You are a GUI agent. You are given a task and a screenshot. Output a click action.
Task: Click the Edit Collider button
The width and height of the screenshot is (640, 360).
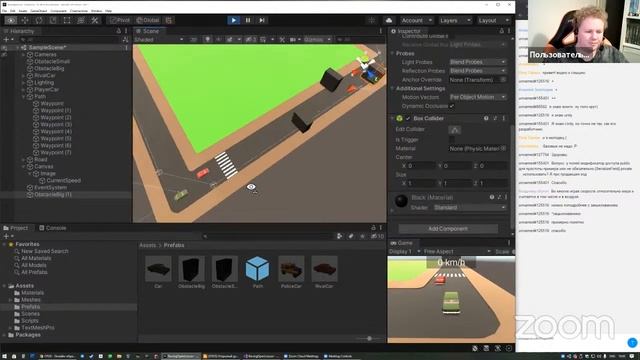click(x=455, y=130)
